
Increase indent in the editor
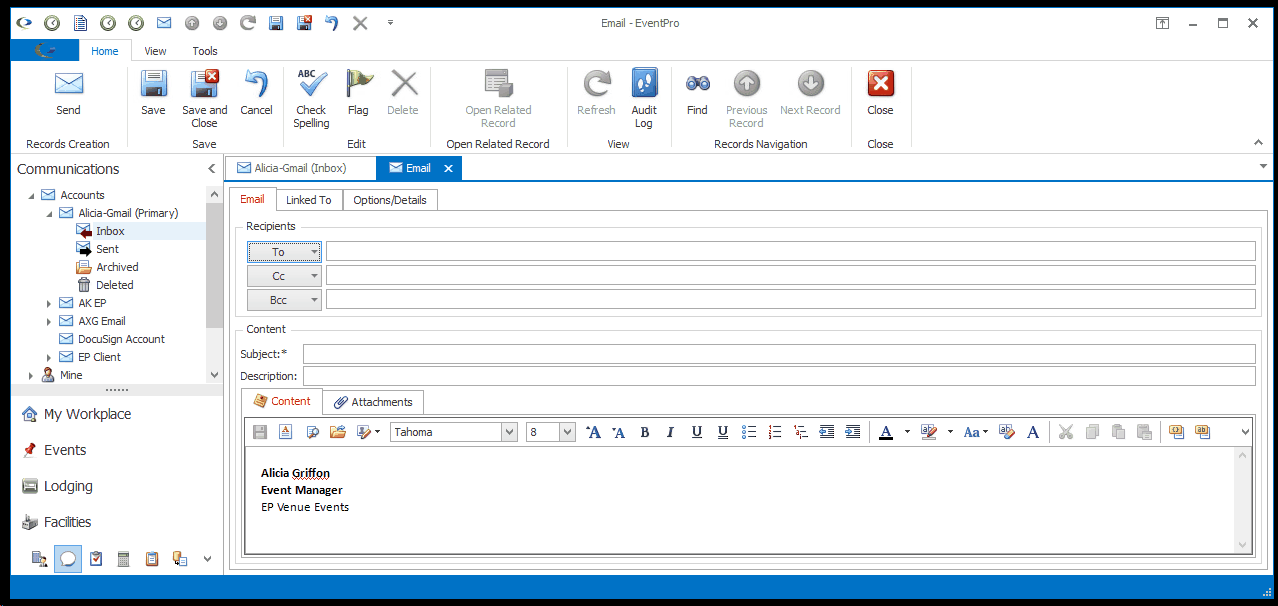tap(852, 432)
